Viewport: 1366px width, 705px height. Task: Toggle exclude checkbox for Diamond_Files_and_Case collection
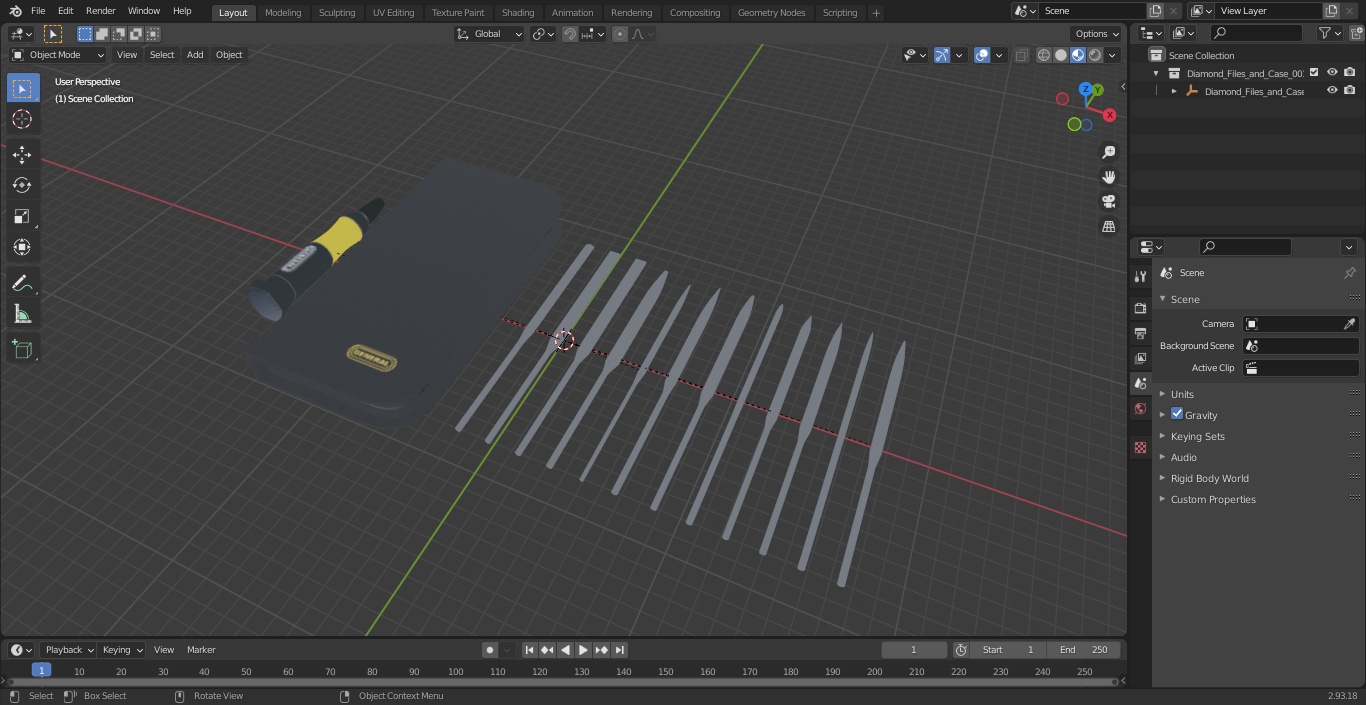point(1314,73)
